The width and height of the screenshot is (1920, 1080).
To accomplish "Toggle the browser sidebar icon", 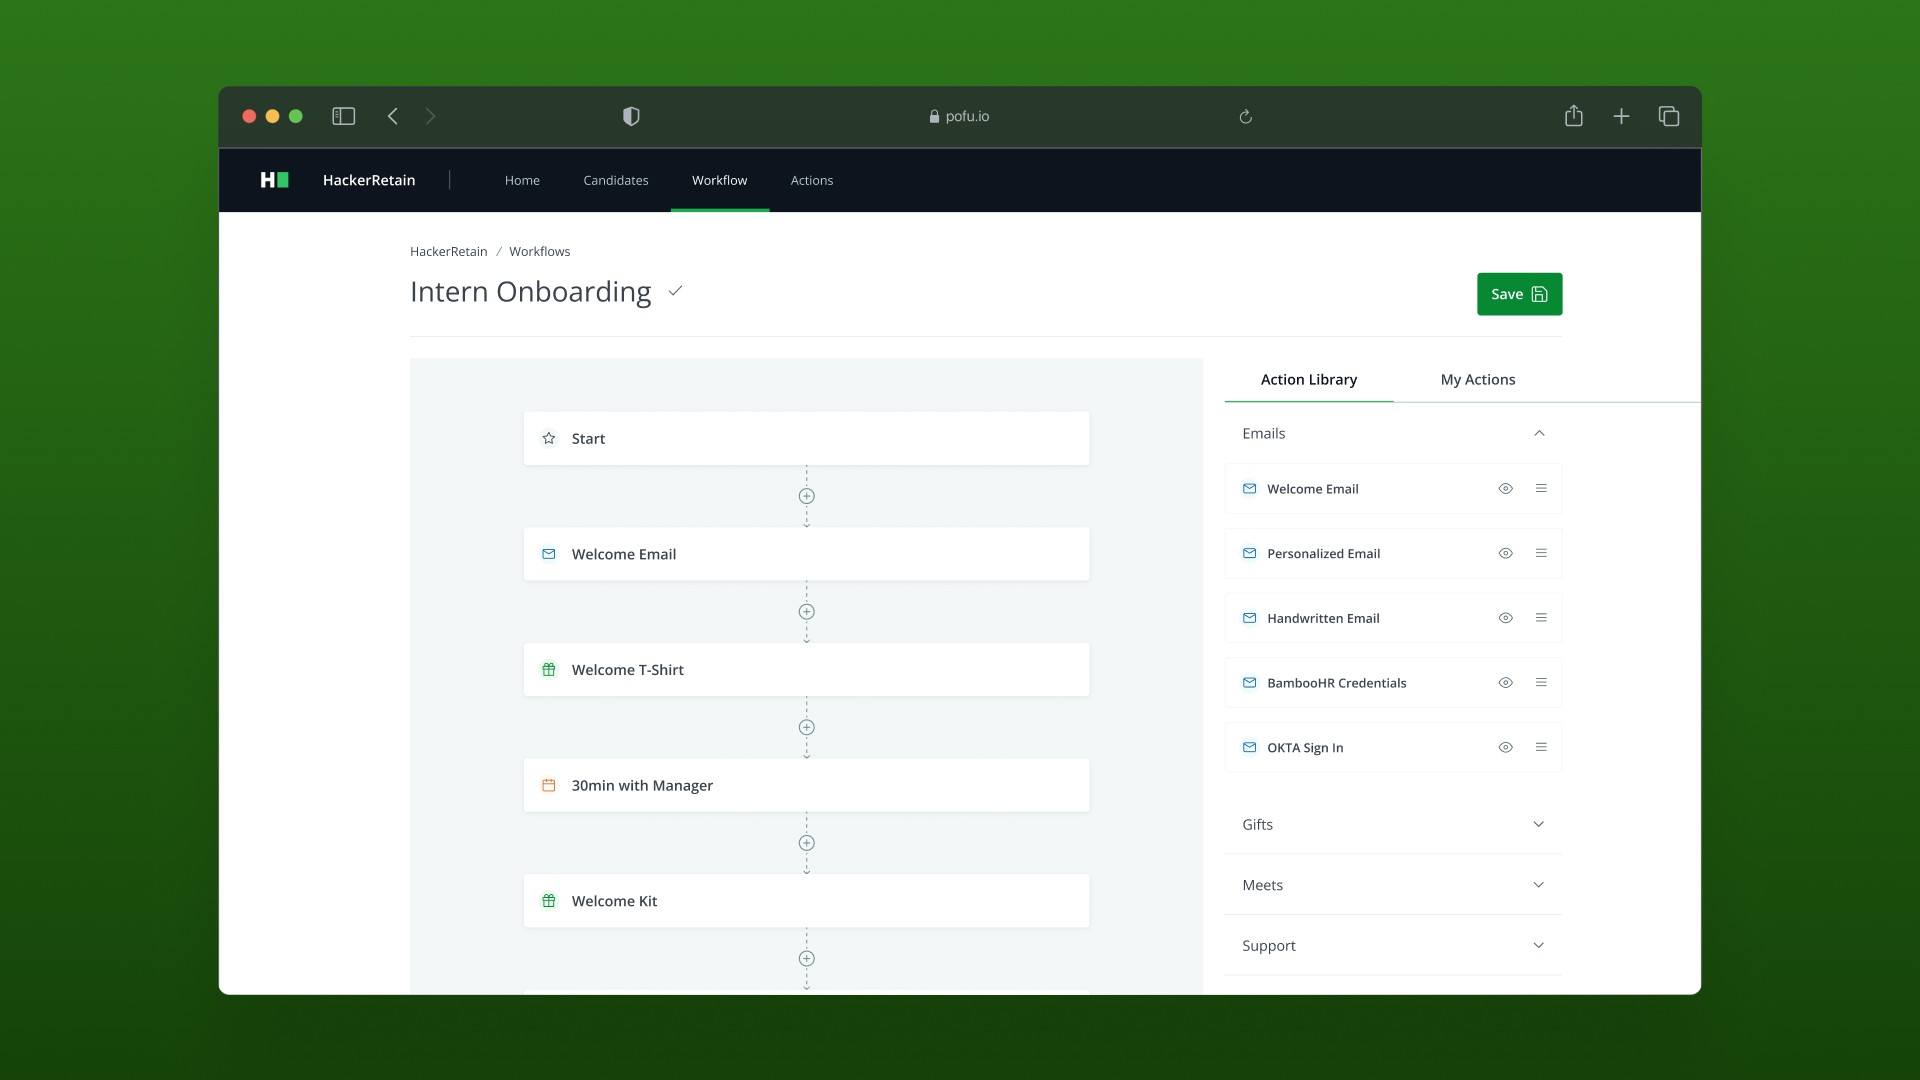I will [x=343, y=116].
